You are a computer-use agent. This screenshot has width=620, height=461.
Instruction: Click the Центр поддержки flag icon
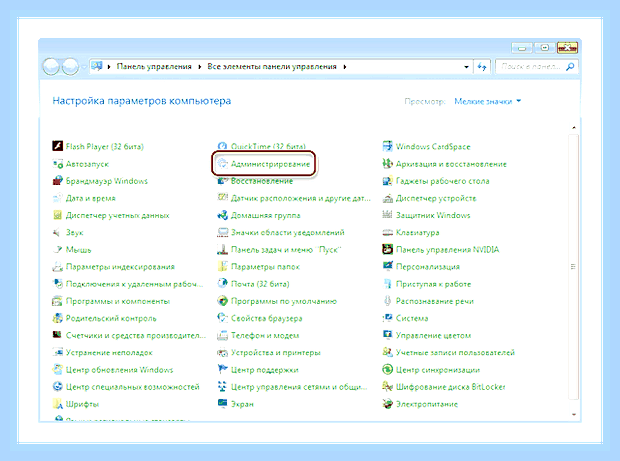(x=223, y=370)
